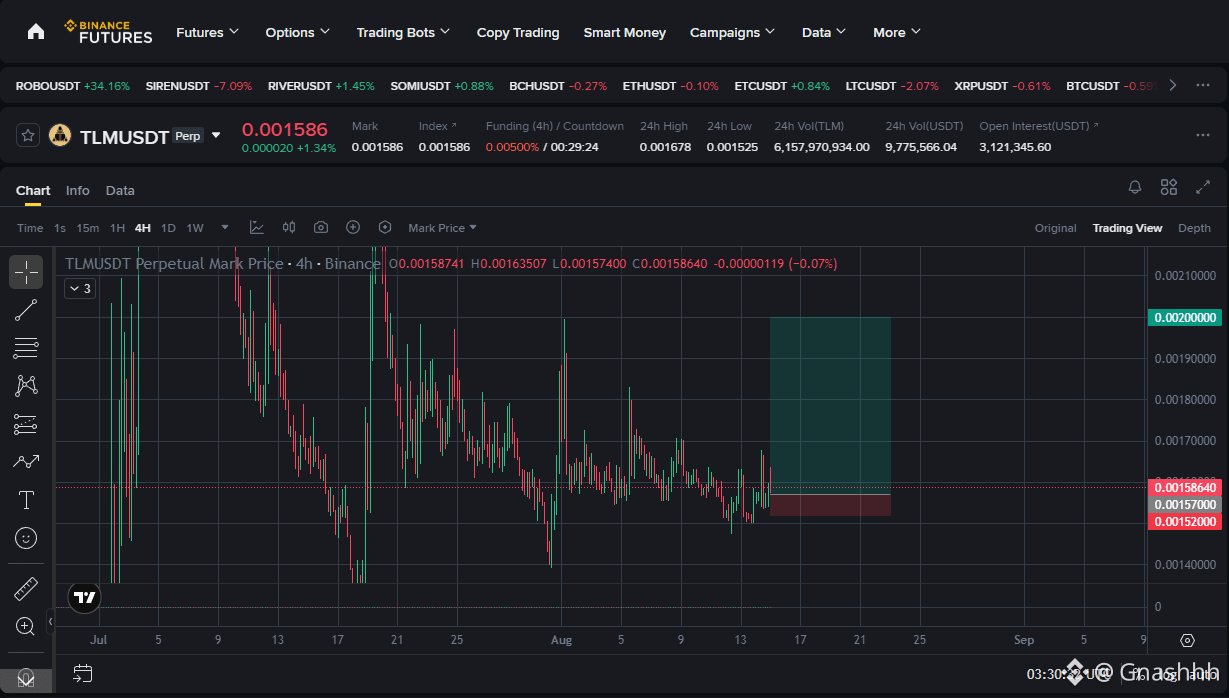1229x698 pixels.
Task: Click the green profit zone of position
Action: [830, 405]
